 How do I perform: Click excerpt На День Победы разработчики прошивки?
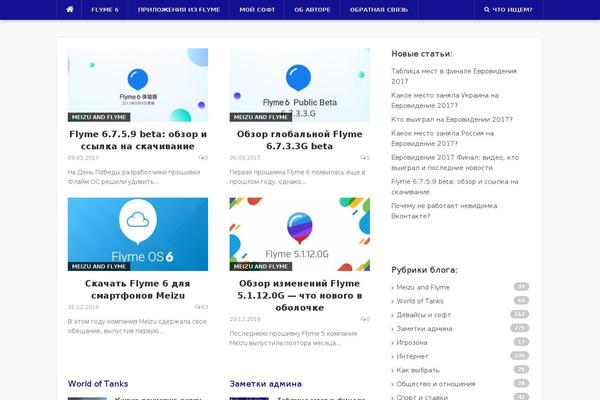[134, 177]
